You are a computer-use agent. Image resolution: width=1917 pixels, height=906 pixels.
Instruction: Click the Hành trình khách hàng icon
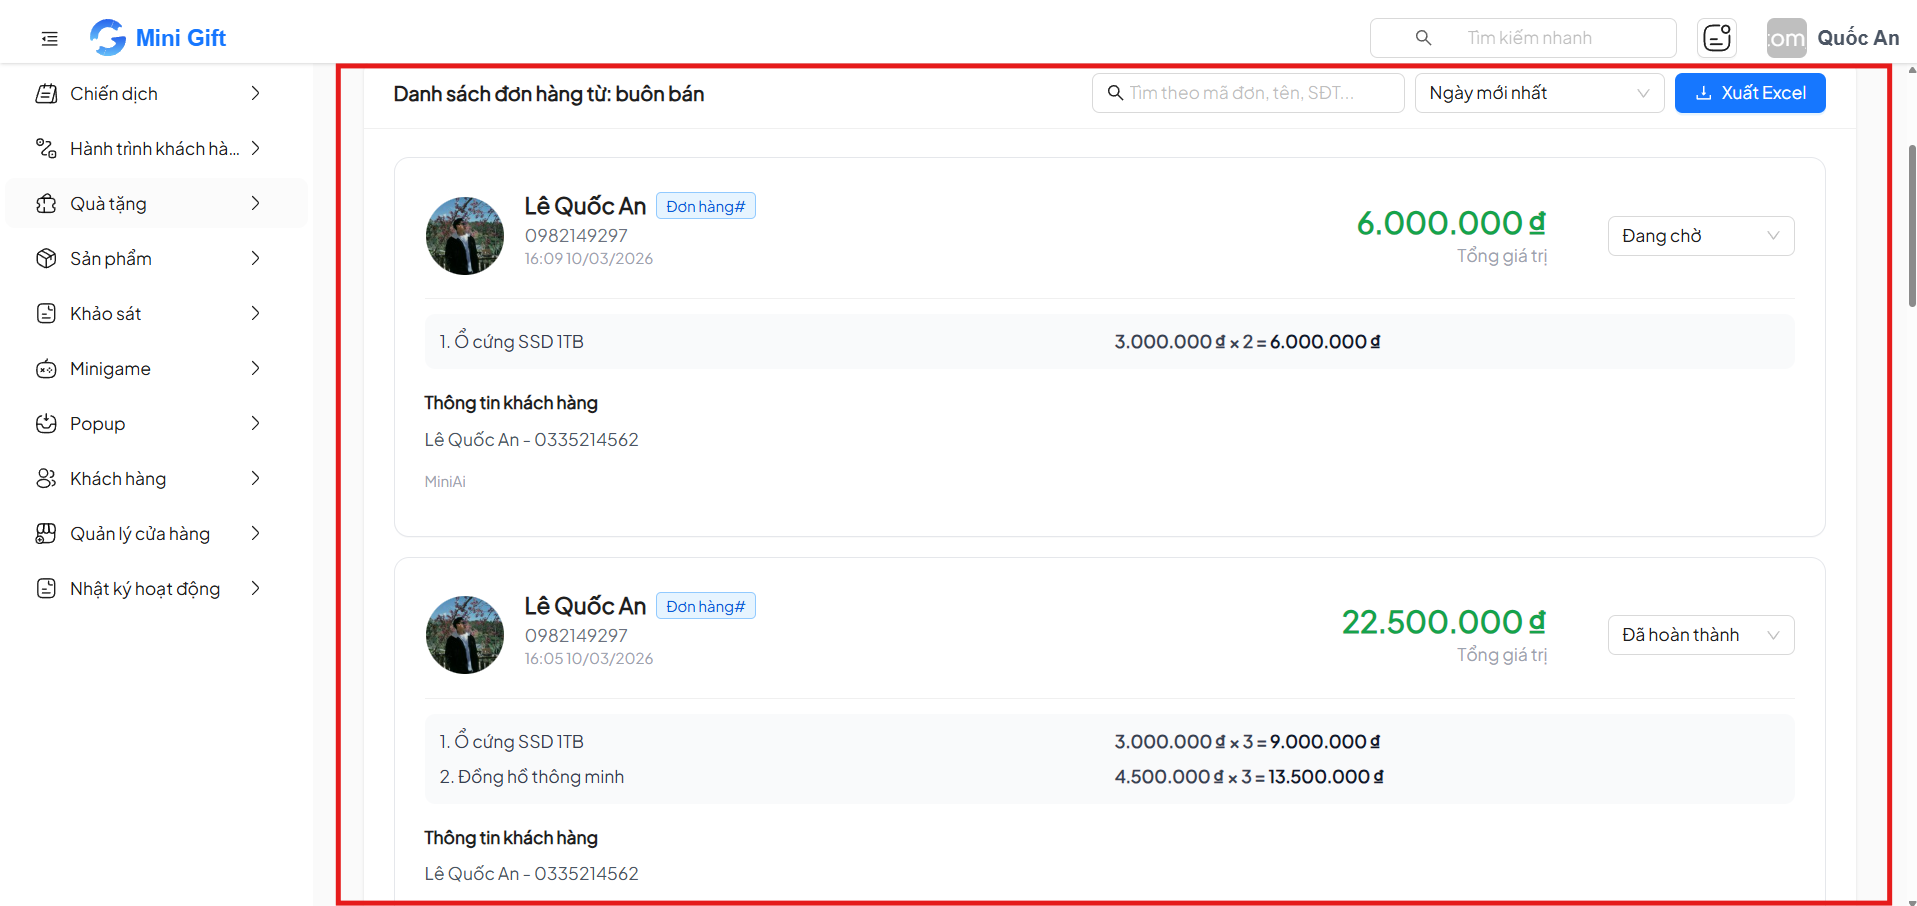[46, 149]
